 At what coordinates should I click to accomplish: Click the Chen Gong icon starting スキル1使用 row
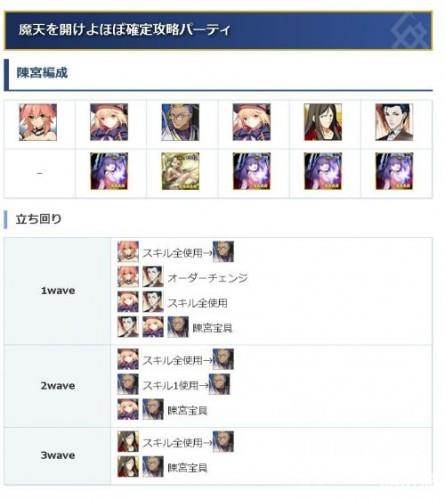click(x=128, y=384)
